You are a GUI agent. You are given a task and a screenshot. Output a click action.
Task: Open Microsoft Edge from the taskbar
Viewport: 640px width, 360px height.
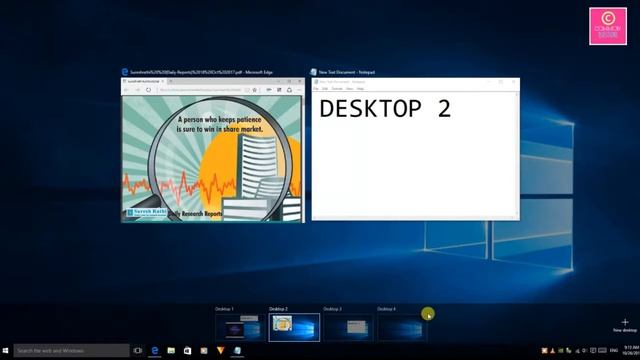coord(155,351)
